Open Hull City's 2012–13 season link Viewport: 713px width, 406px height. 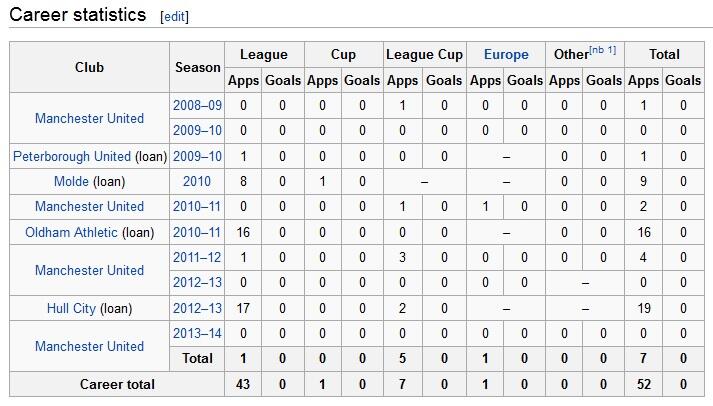pos(197,308)
